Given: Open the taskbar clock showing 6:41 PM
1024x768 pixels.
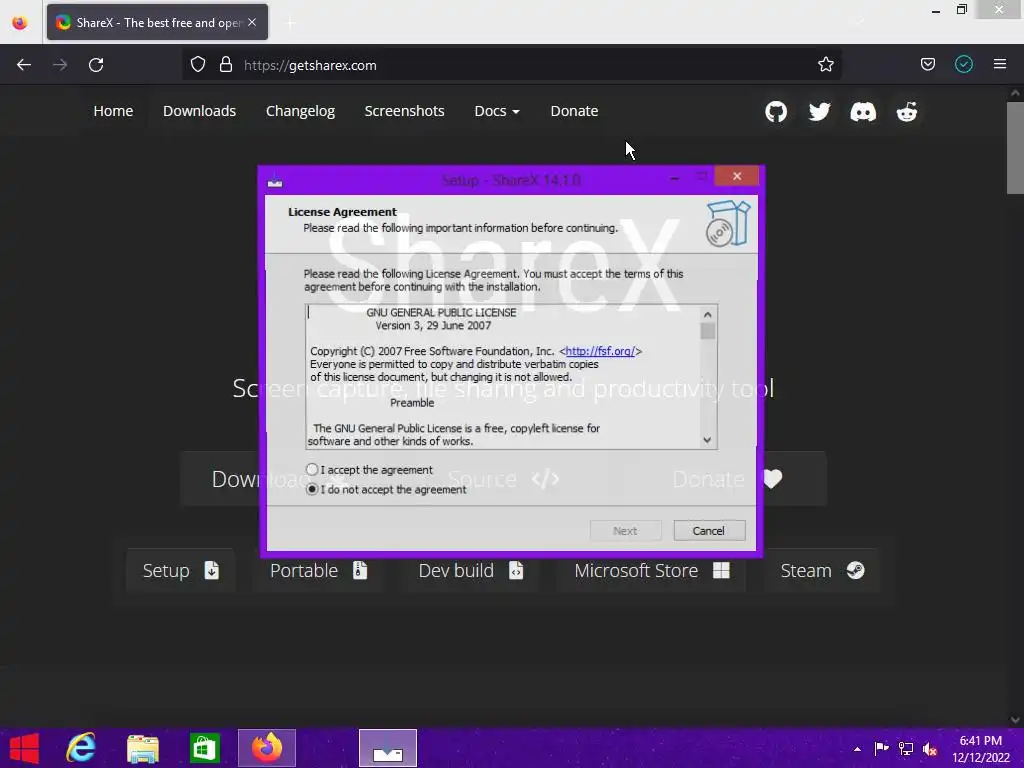Looking at the screenshot, I should point(980,748).
